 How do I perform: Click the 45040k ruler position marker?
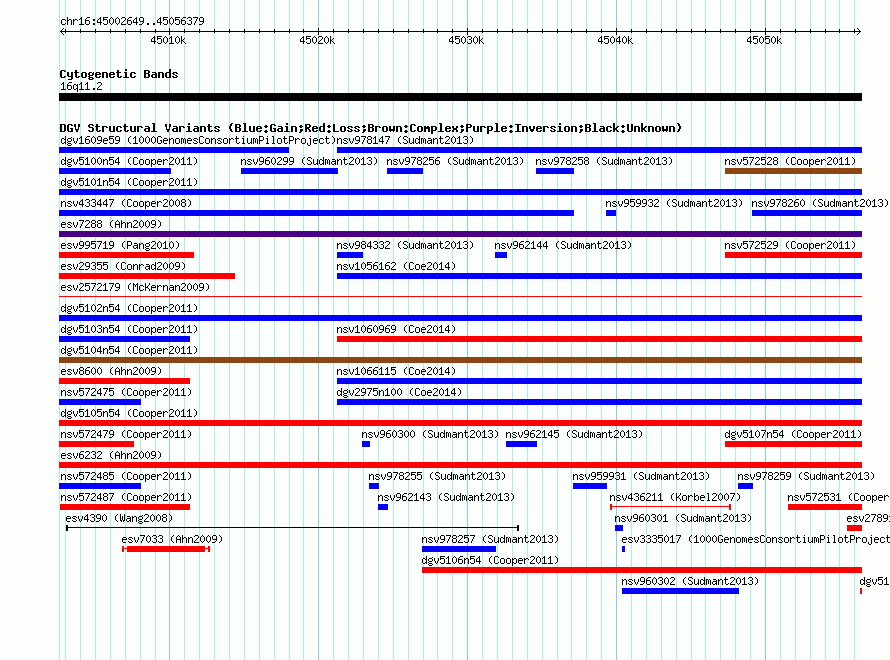[x=615, y=40]
